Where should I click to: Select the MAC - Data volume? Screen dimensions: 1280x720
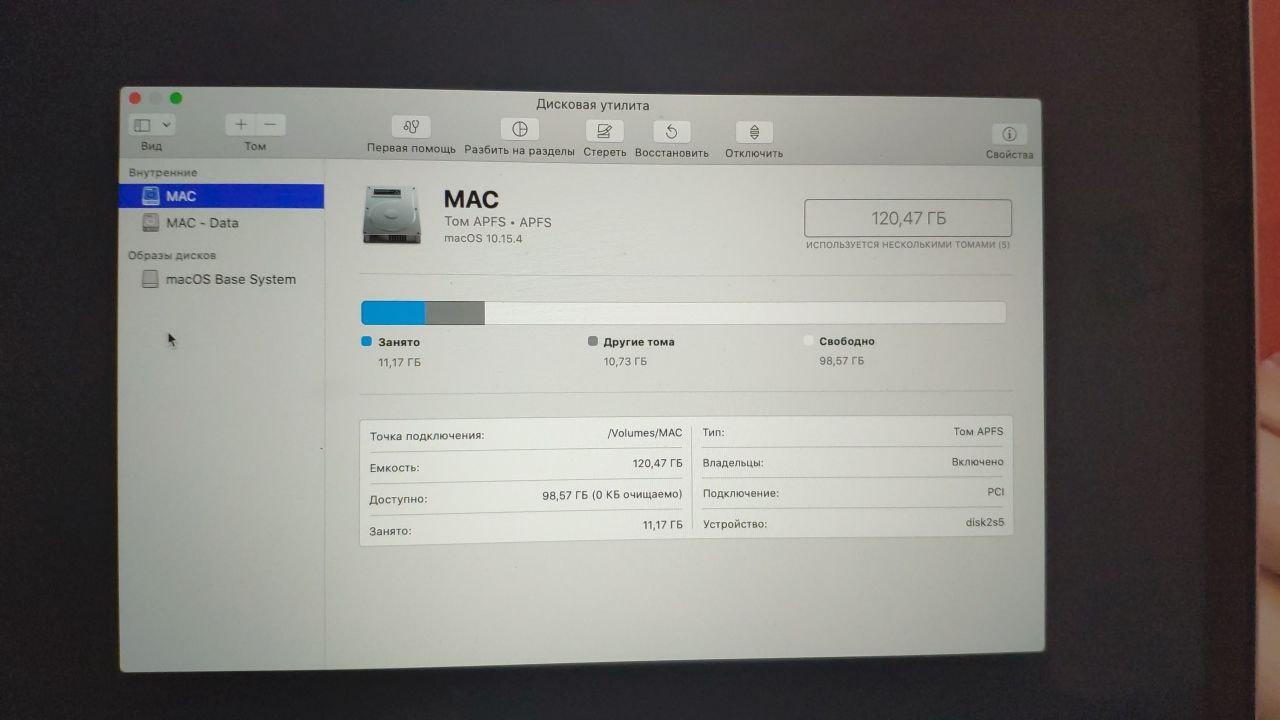221,223
